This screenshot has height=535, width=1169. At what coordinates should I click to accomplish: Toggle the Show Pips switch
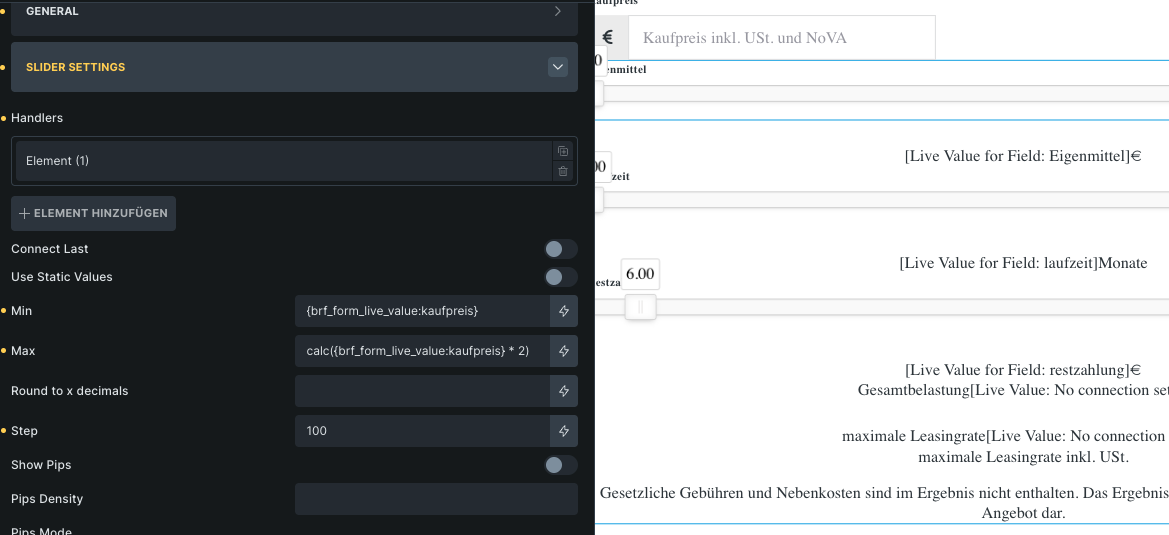click(x=560, y=465)
